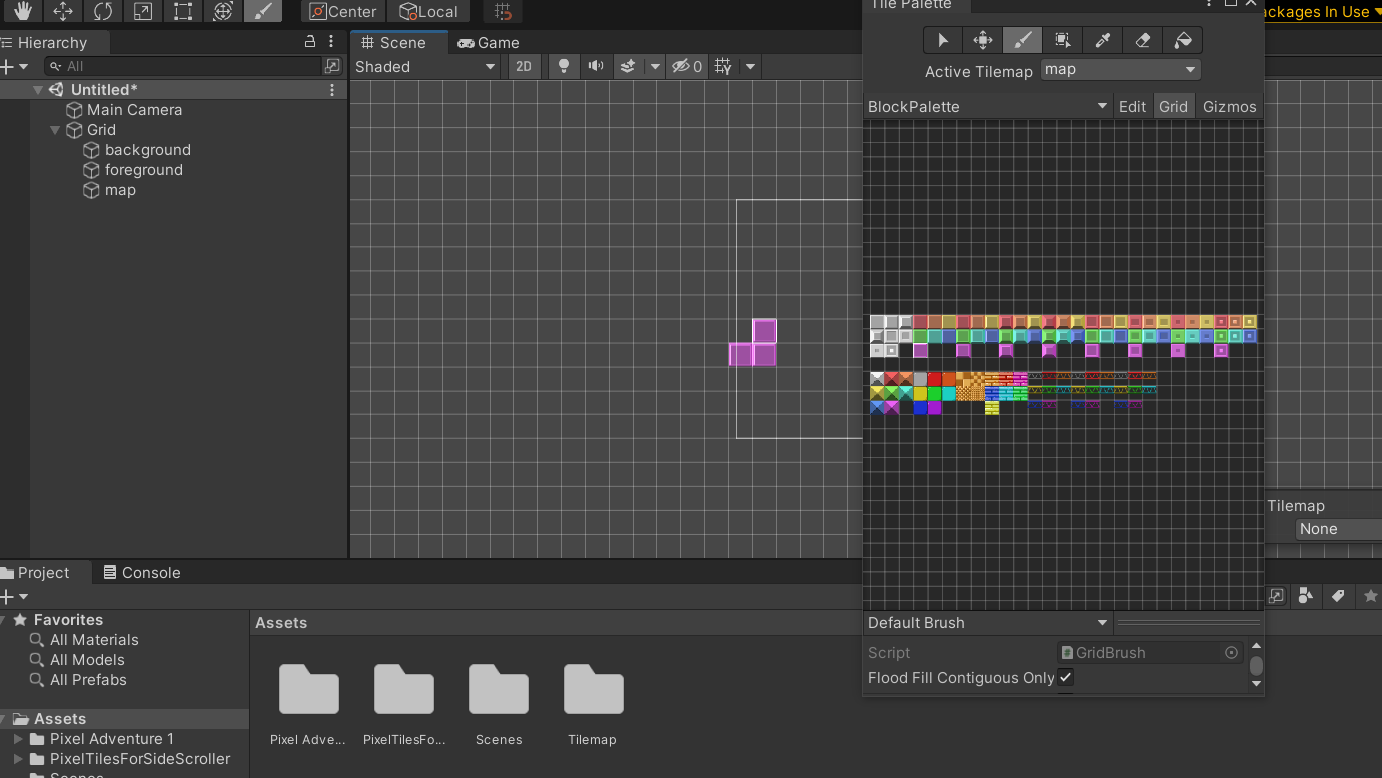Screen dimensions: 1382x778
Task: Toggle scene lighting bulb icon
Action: click(564, 66)
